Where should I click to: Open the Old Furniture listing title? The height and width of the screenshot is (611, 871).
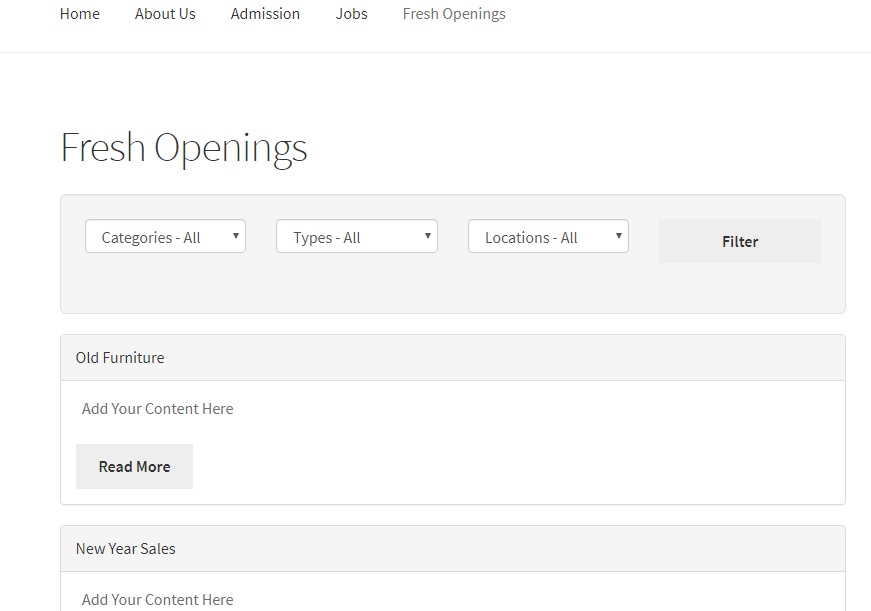click(x=120, y=358)
